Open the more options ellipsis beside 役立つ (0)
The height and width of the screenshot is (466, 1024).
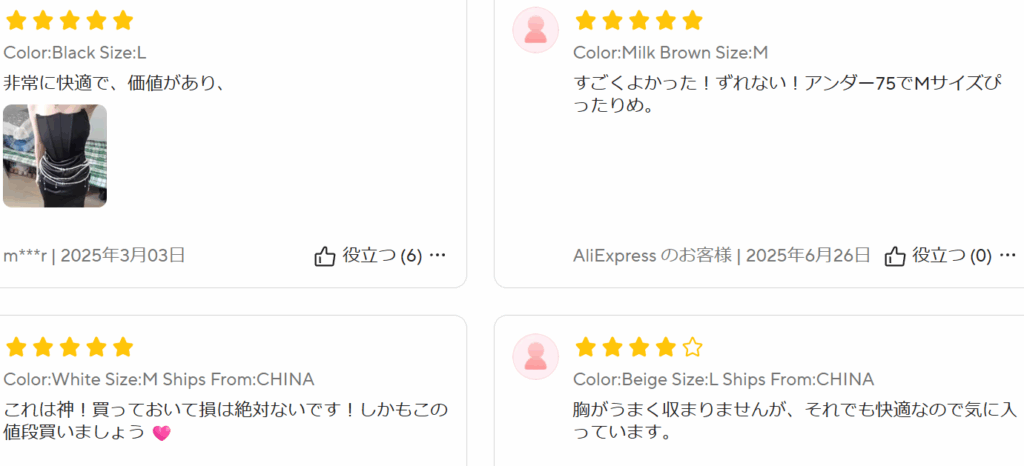[1008, 255]
